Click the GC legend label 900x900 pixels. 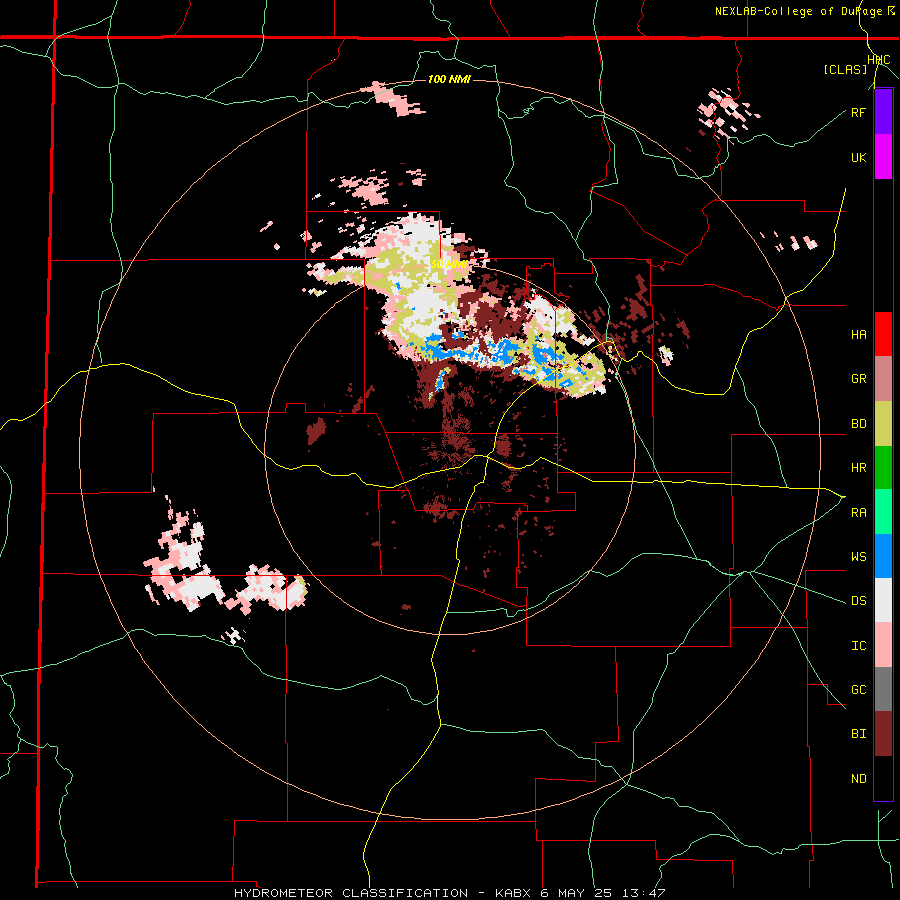coord(858,690)
